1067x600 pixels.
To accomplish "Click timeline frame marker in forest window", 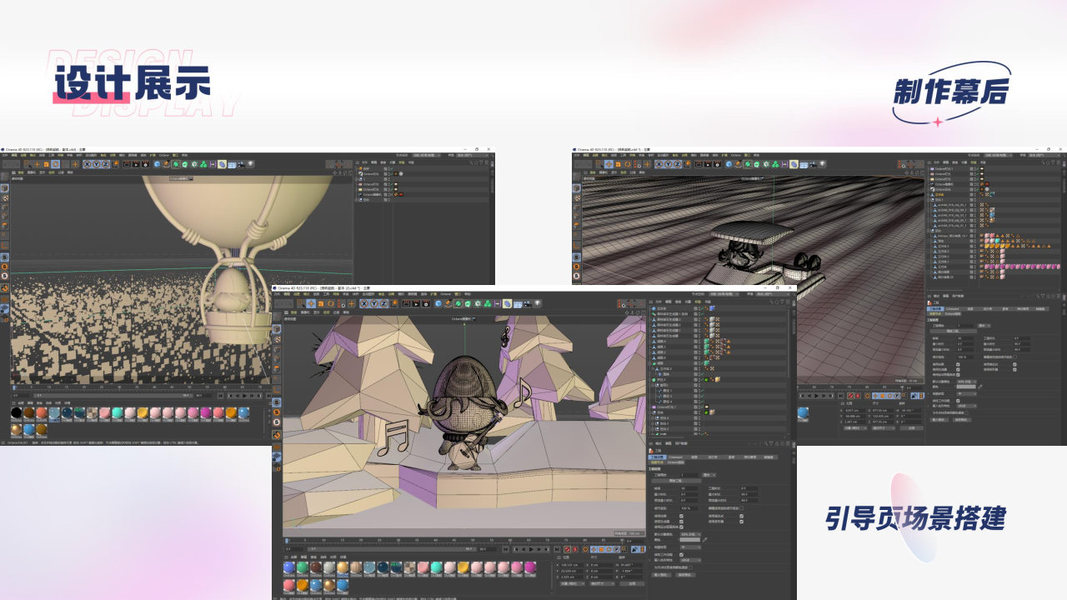I will pos(286,541).
